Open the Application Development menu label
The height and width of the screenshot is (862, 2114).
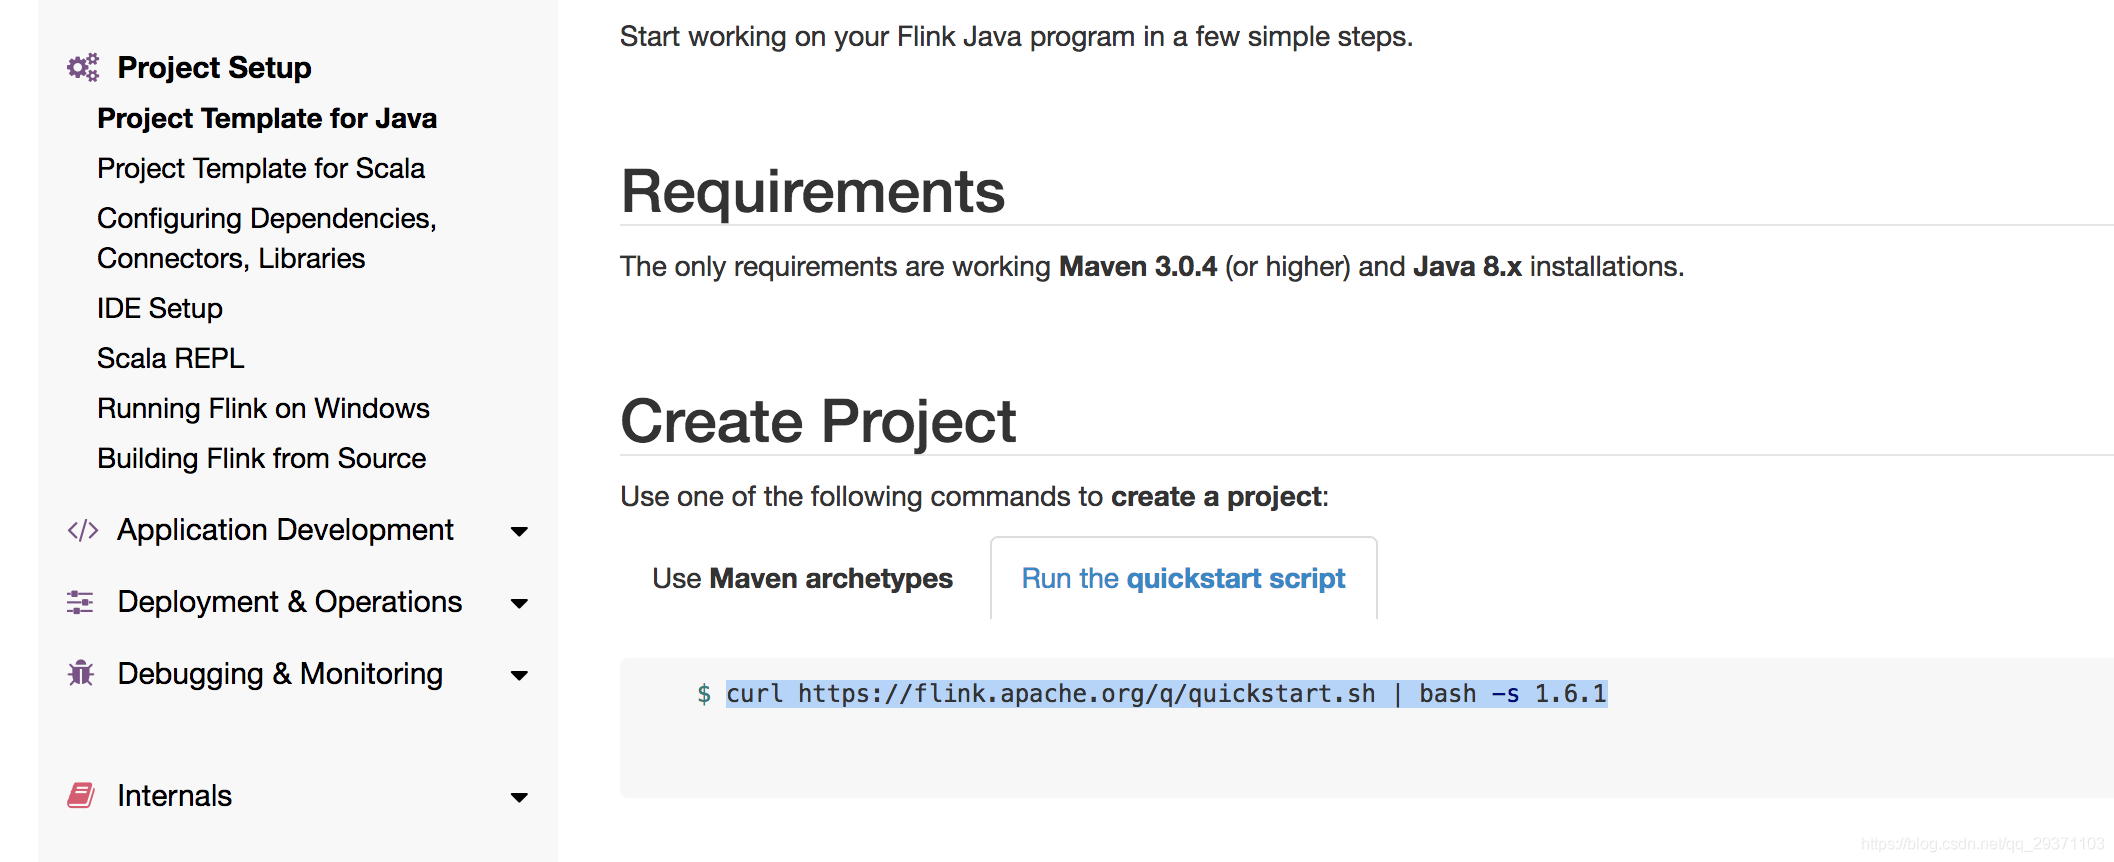pos(285,530)
